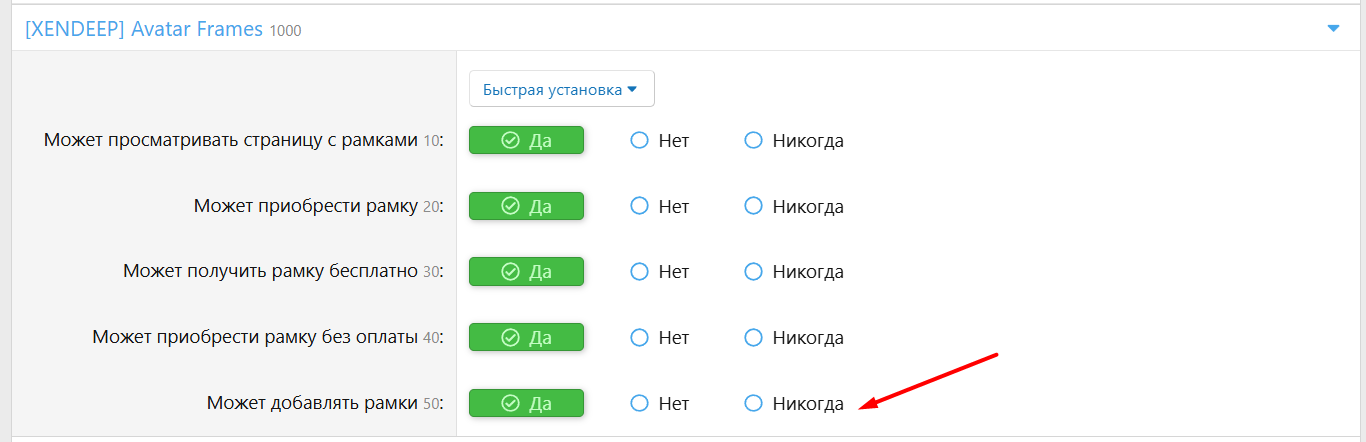Select Нет for Может приобрести рамку без оплаты
The image size is (1366, 442).
(x=660, y=338)
